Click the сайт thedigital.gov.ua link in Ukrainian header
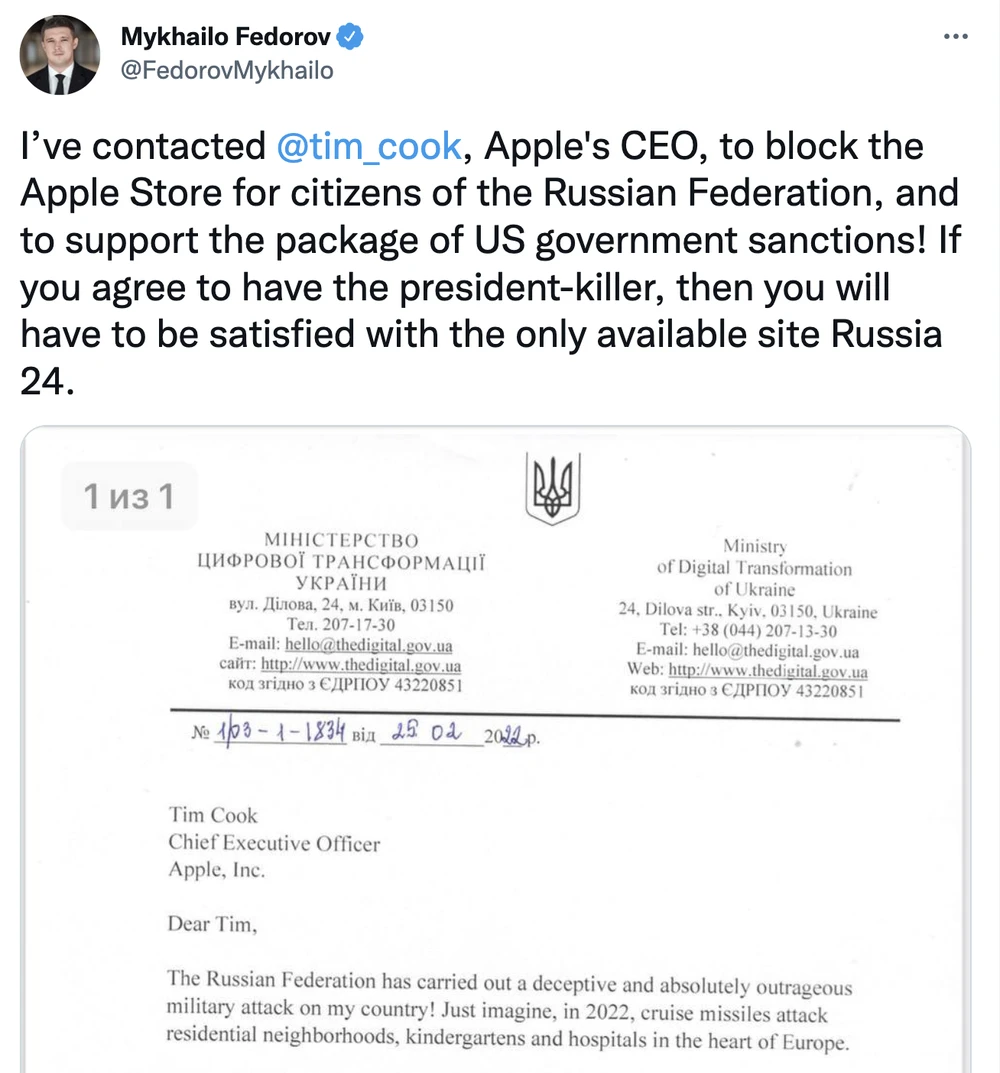 pos(361,665)
